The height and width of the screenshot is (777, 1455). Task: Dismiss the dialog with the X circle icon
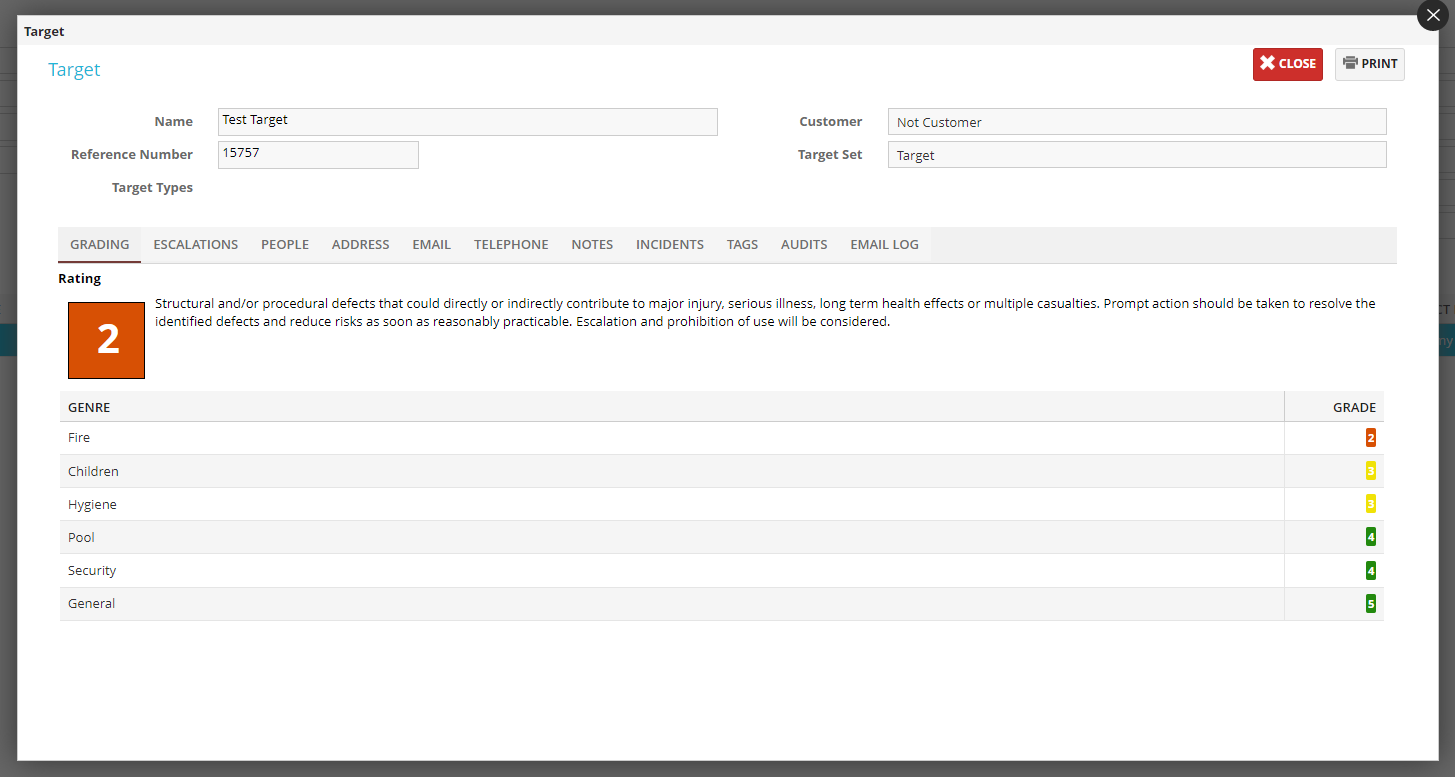pos(1433,15)
